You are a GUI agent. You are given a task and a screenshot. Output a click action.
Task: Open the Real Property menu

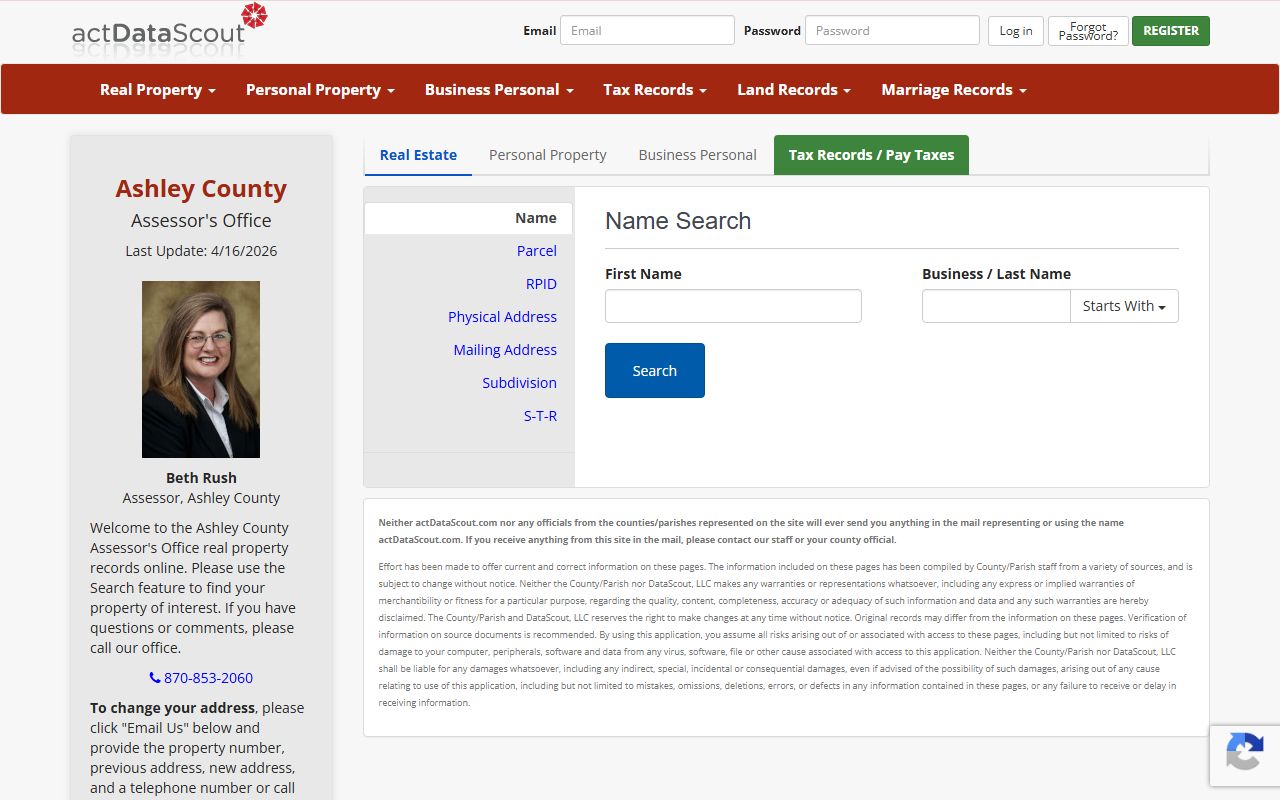(158, 89)
